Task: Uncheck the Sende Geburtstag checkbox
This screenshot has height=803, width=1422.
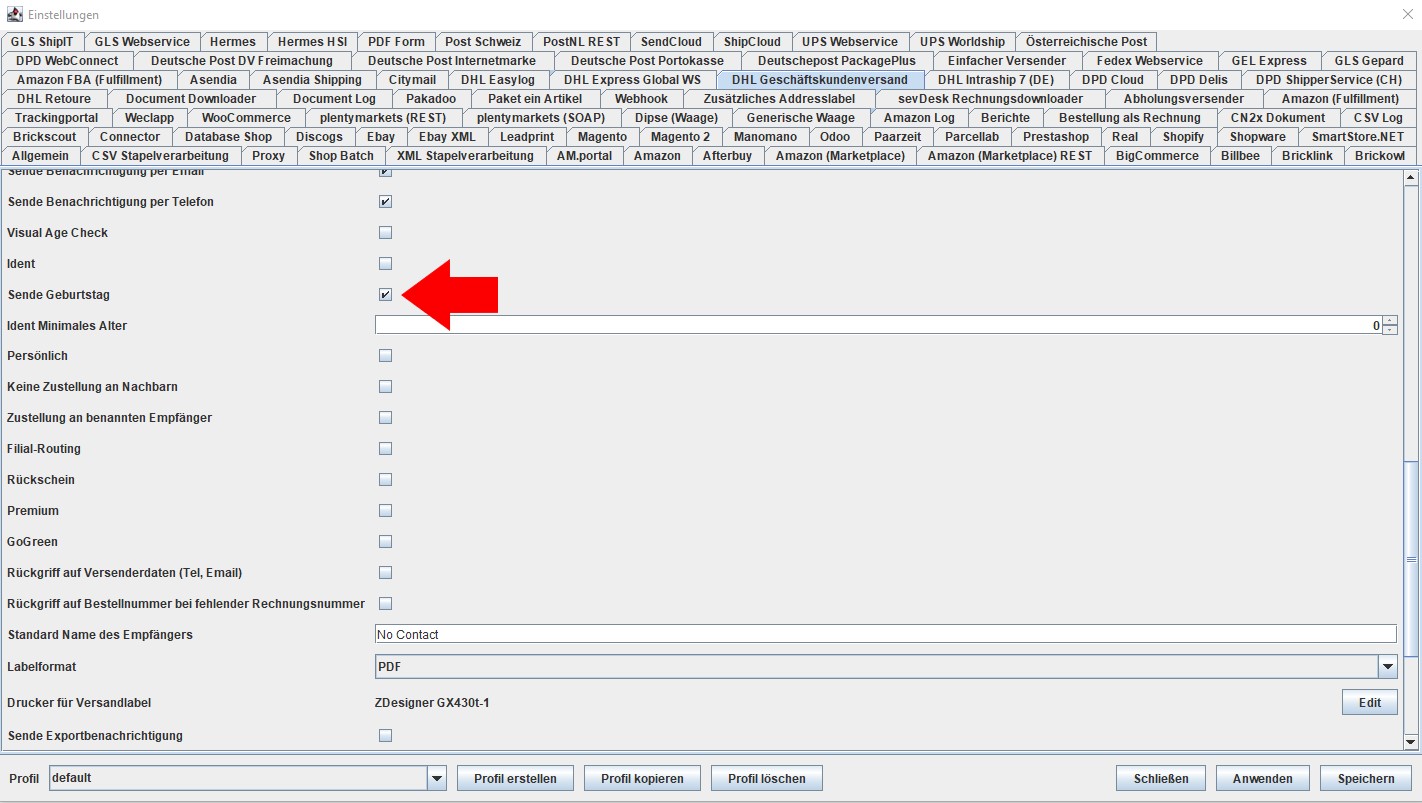Action: [x=385, y=295]
